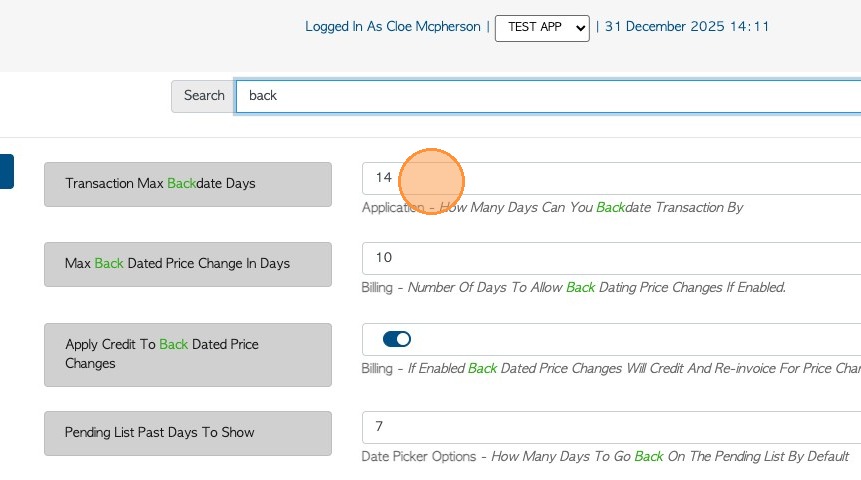Select Pending List Past Days To Show label
The width and height of the screenshot is (861, 480).
(187, 433)
